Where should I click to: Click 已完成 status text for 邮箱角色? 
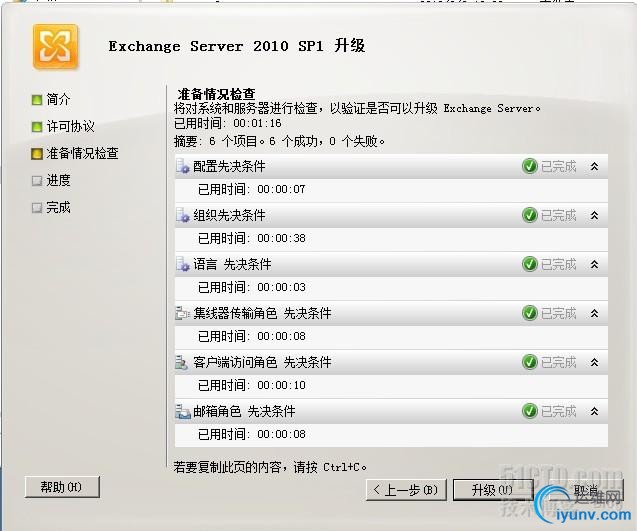tap(559, 411)
